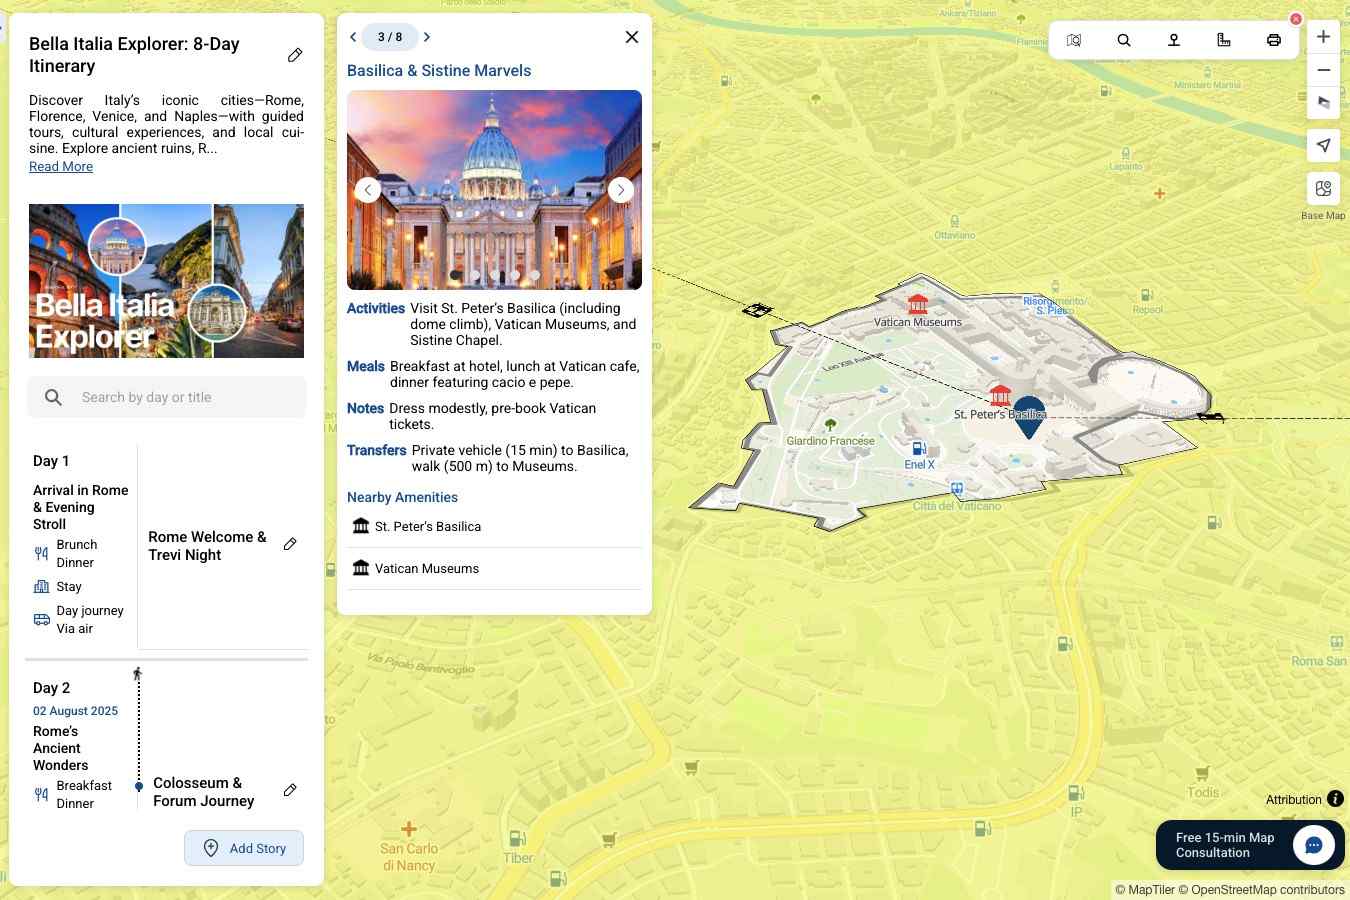Click the search by day or title field
The height and width of the screenshot is (900, 1350).
pyautogui.click(x=167, y=397)
